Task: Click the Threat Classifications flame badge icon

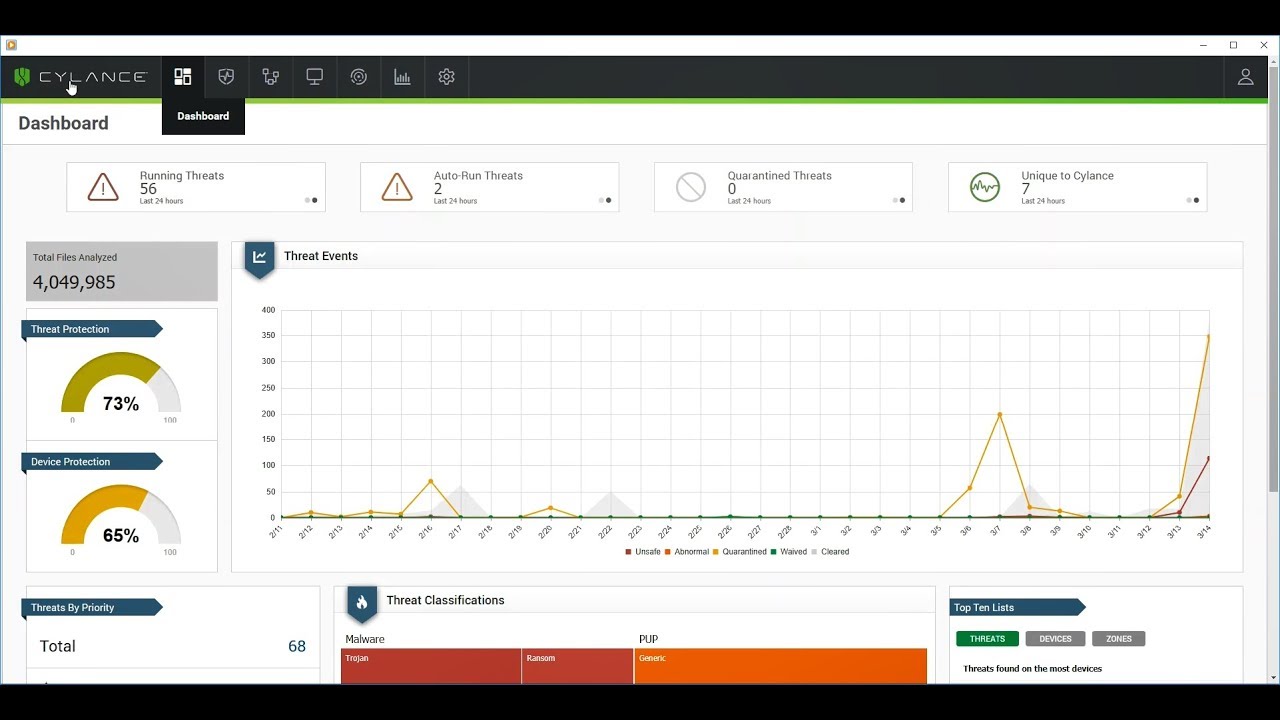Action: click(x=362, y=603)
